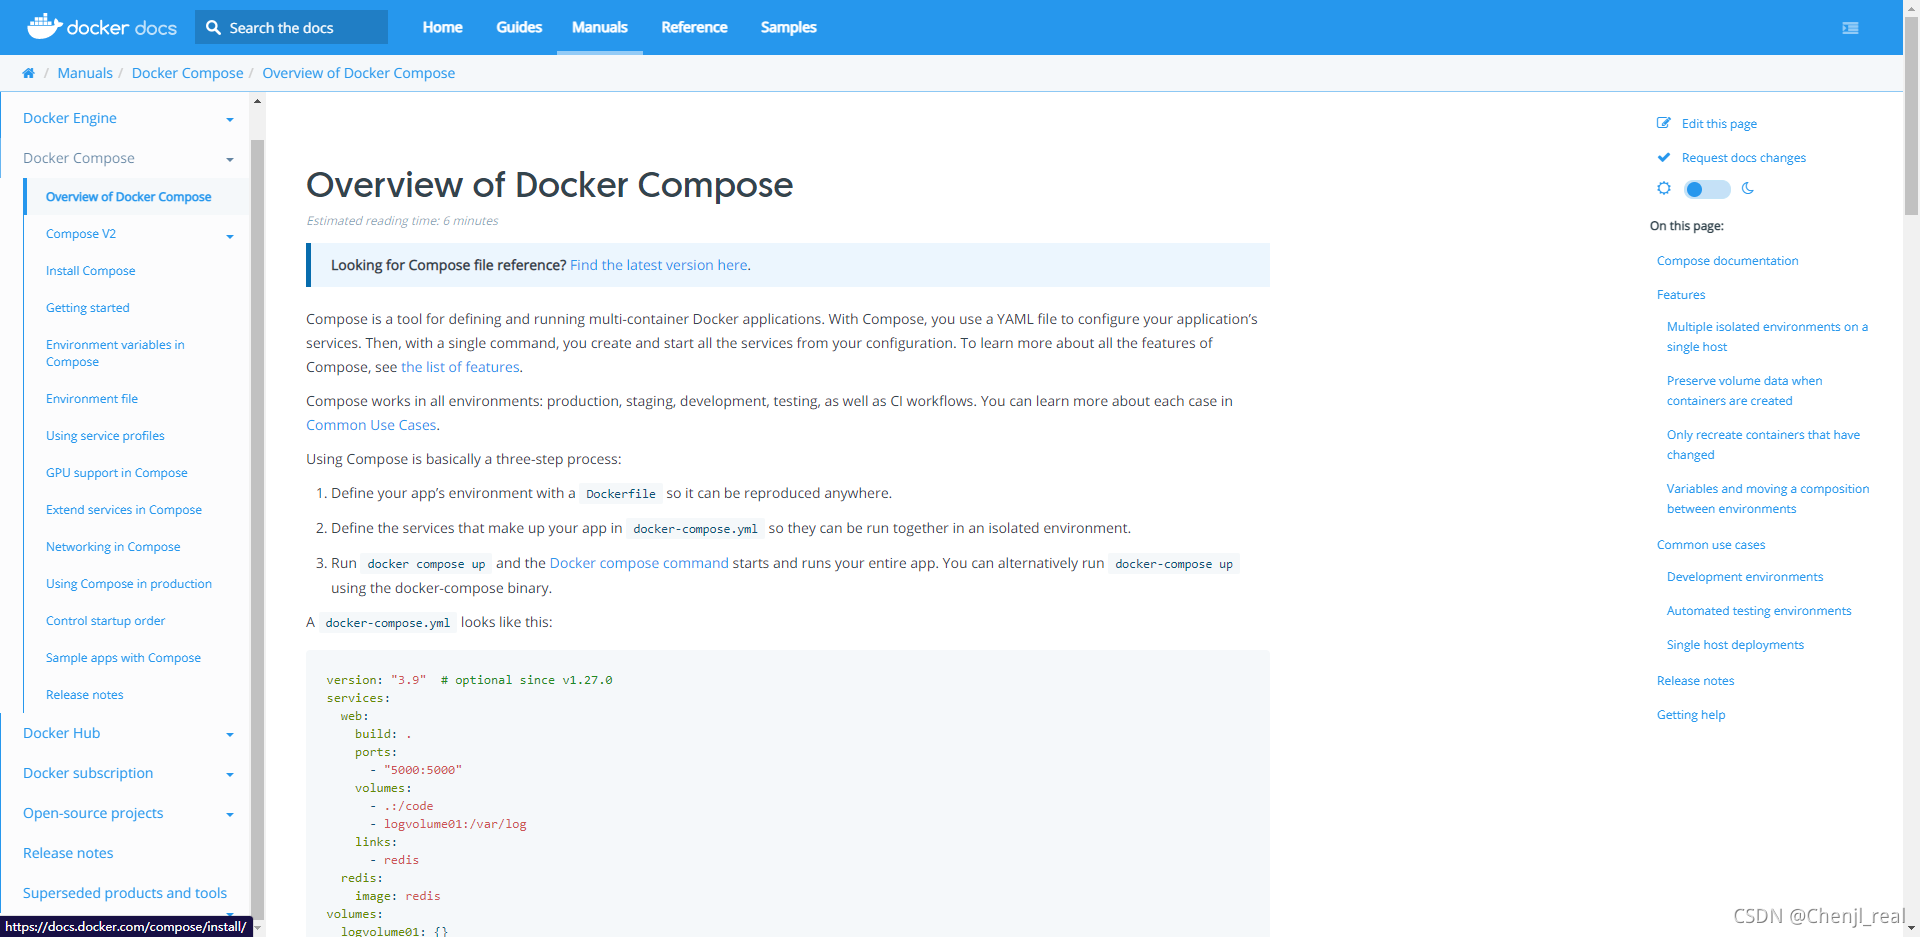Expand the Docker Hub section arrow

pyautogui.click(x=230, y=734)
